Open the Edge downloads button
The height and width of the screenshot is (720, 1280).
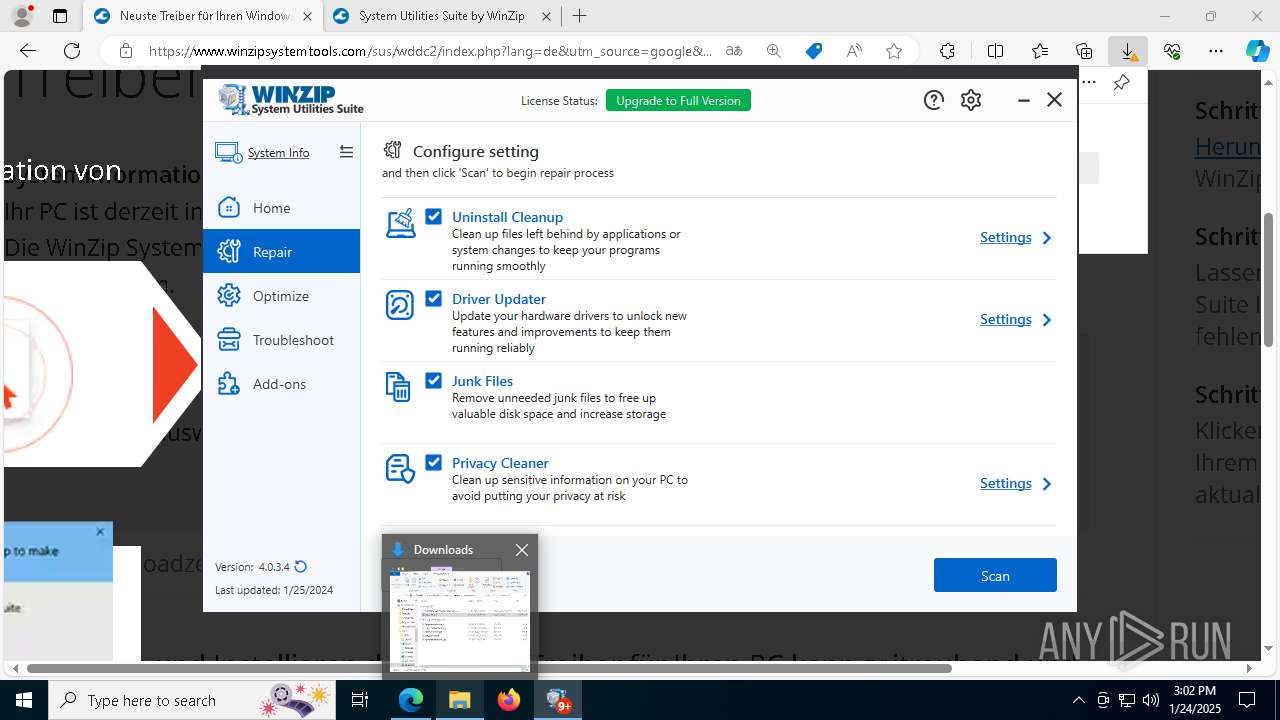pos(1128,51)
